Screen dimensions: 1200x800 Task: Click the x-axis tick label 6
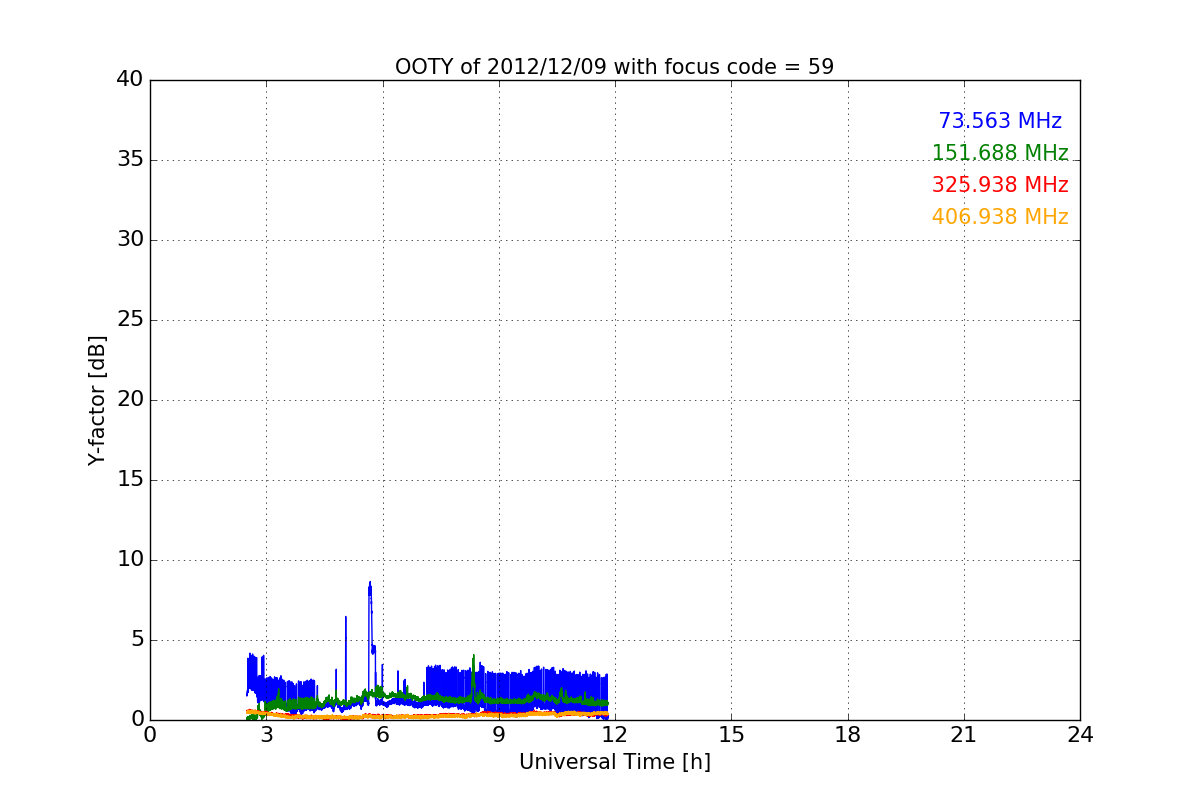(383, 735)
